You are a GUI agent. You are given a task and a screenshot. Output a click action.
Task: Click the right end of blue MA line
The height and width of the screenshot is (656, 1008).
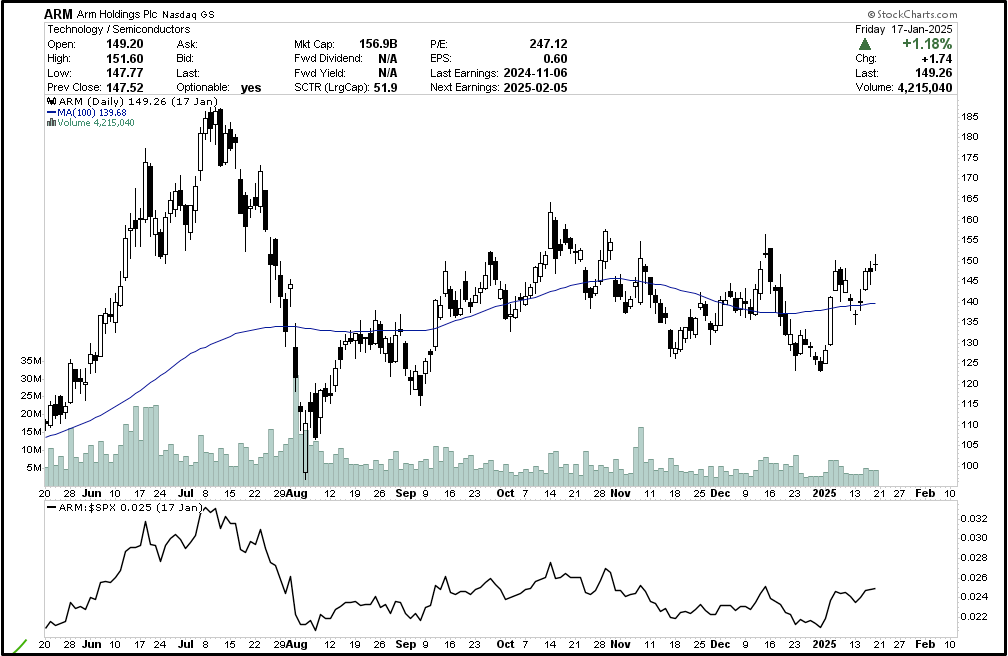pyautogui.click(x=874, y=303)
